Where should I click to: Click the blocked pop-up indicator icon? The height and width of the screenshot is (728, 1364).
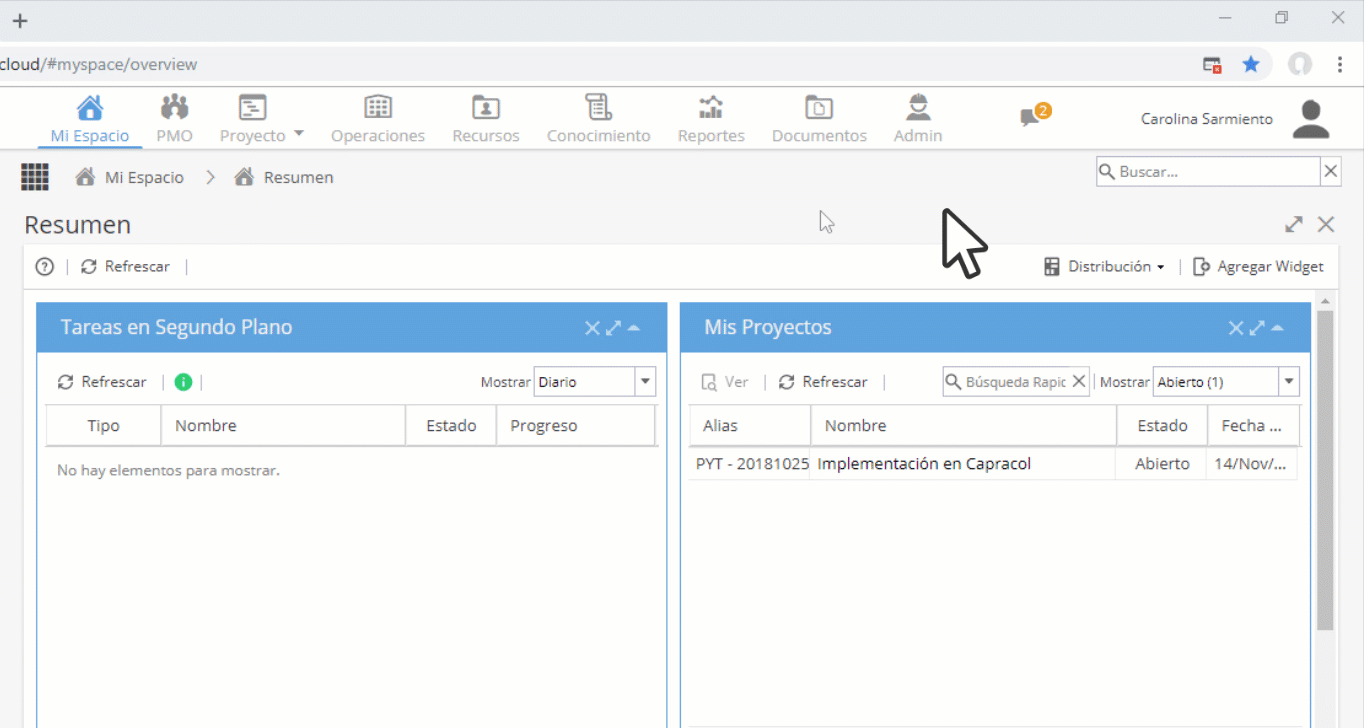click(1212, 65)
